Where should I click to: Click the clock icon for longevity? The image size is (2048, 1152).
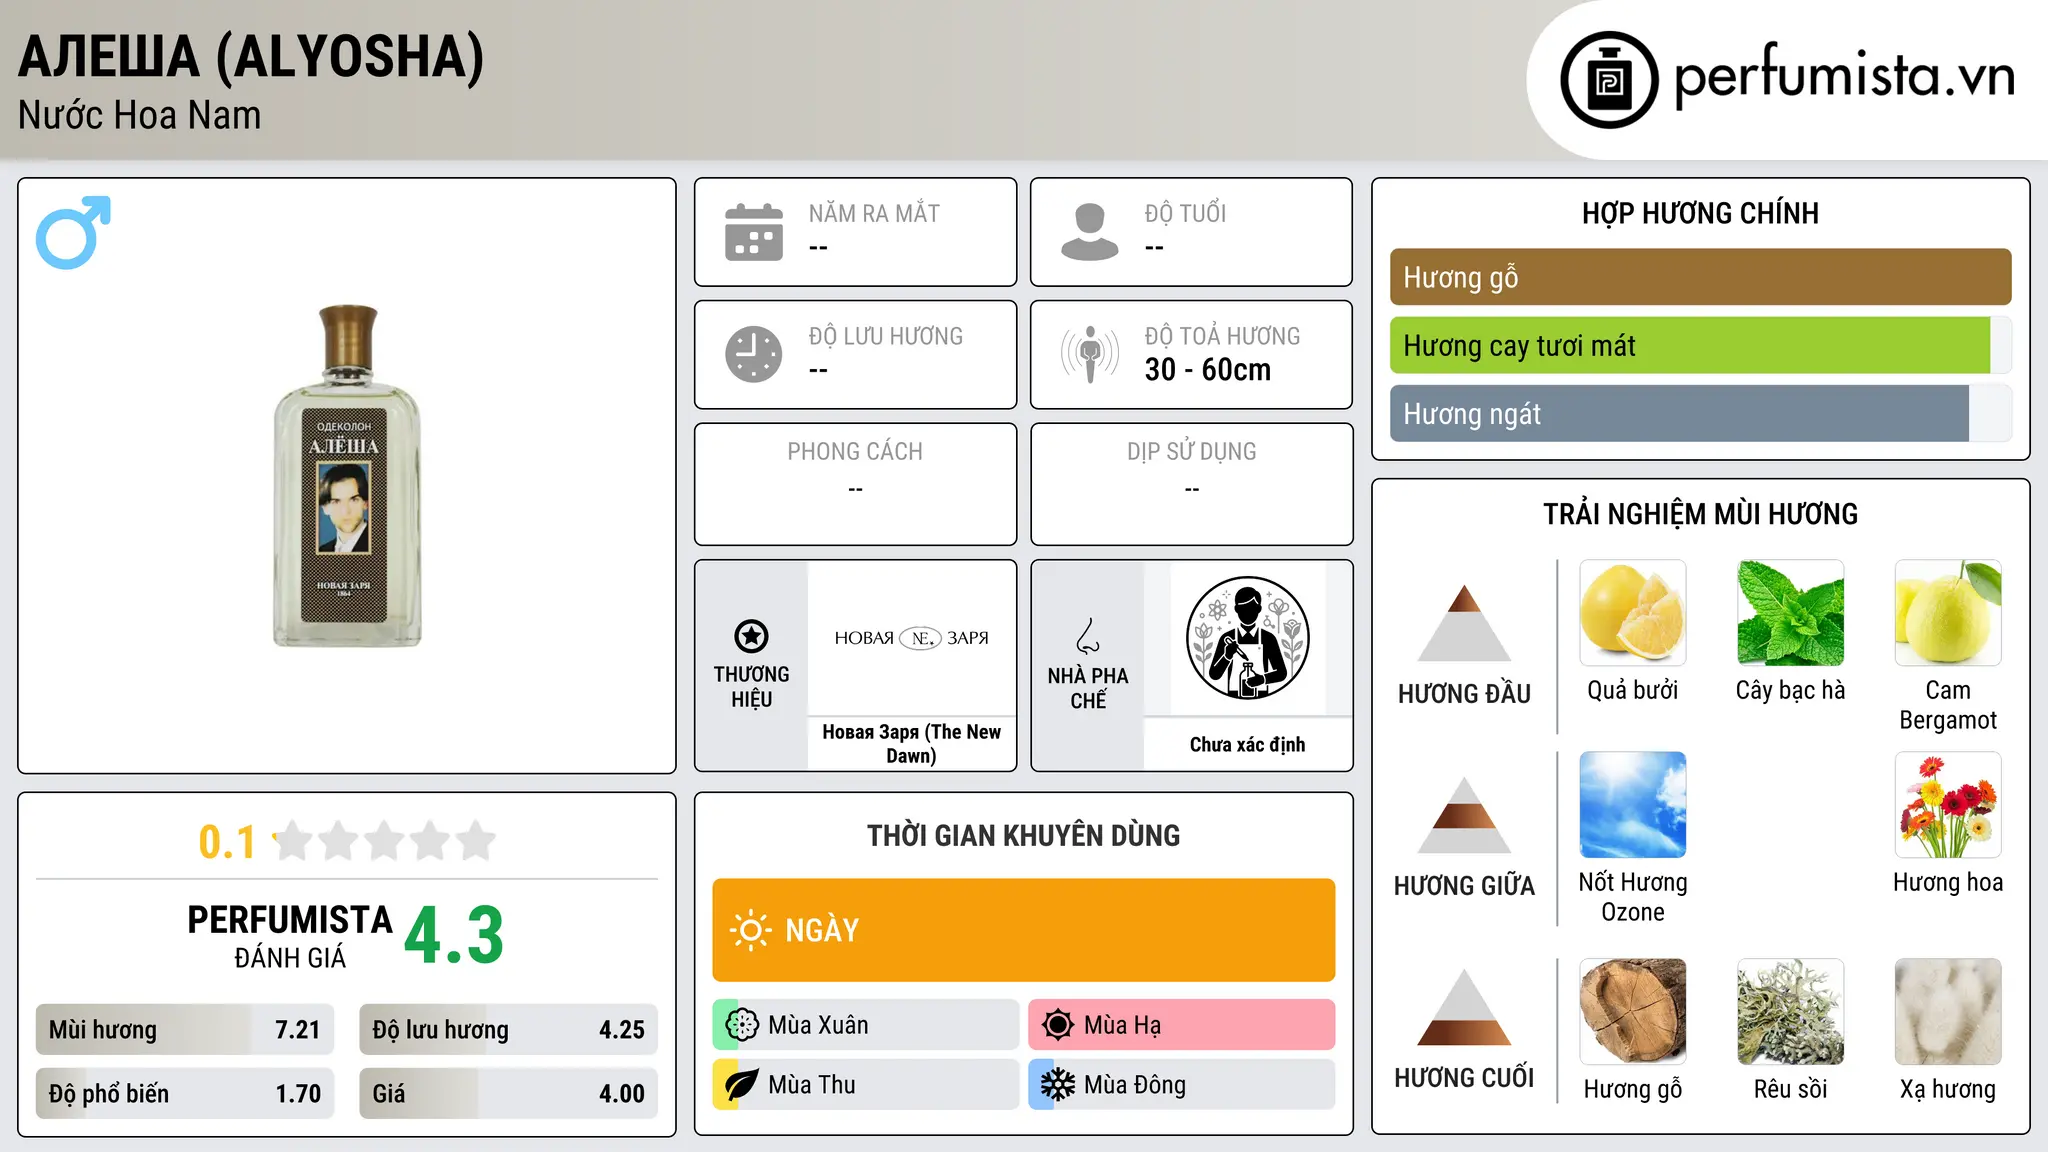[754, 354]
